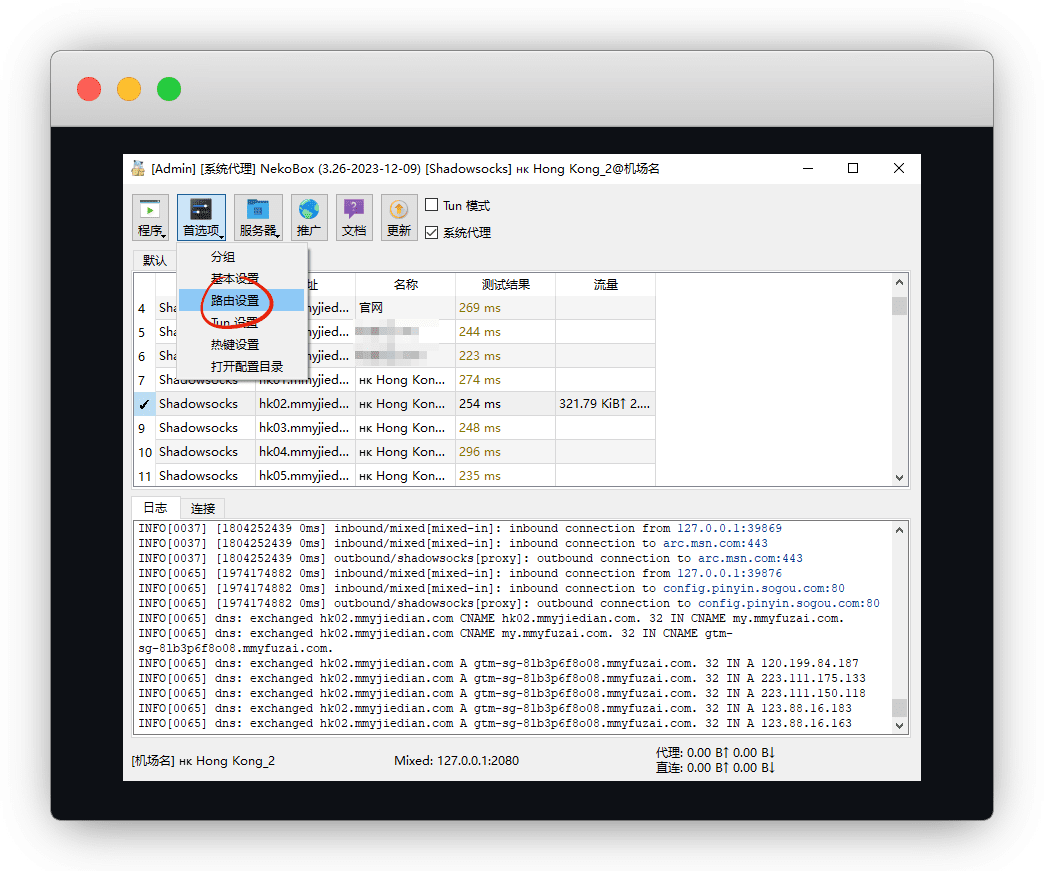Choose 热键设置 in the dropdown menu
Viewport: 1044px width, 871px height.
(235, 344)
